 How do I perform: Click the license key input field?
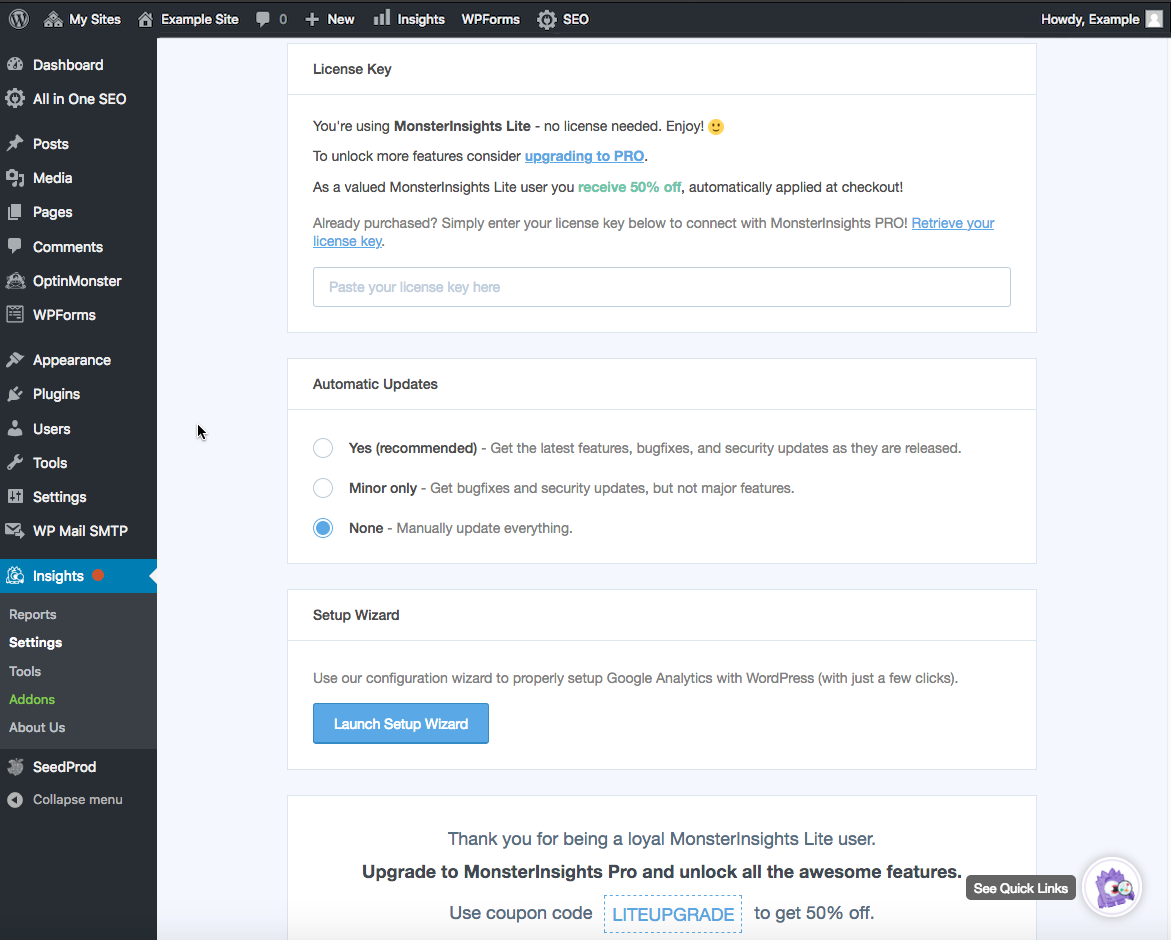662,287
